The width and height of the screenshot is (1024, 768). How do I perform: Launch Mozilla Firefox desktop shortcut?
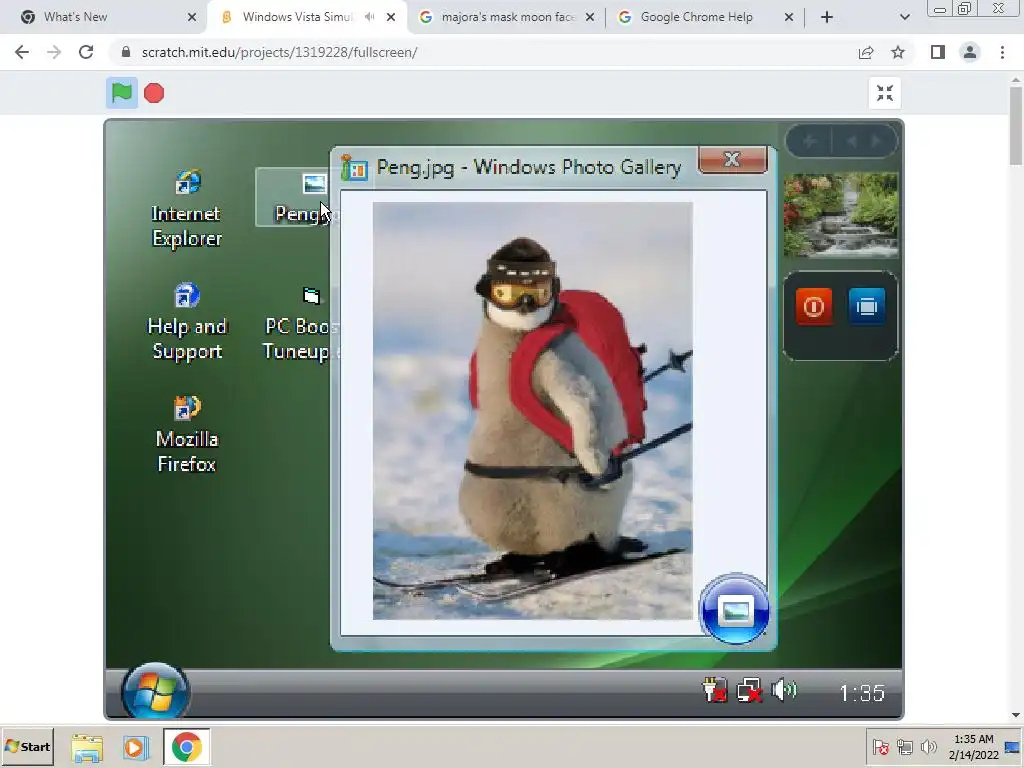187,434
